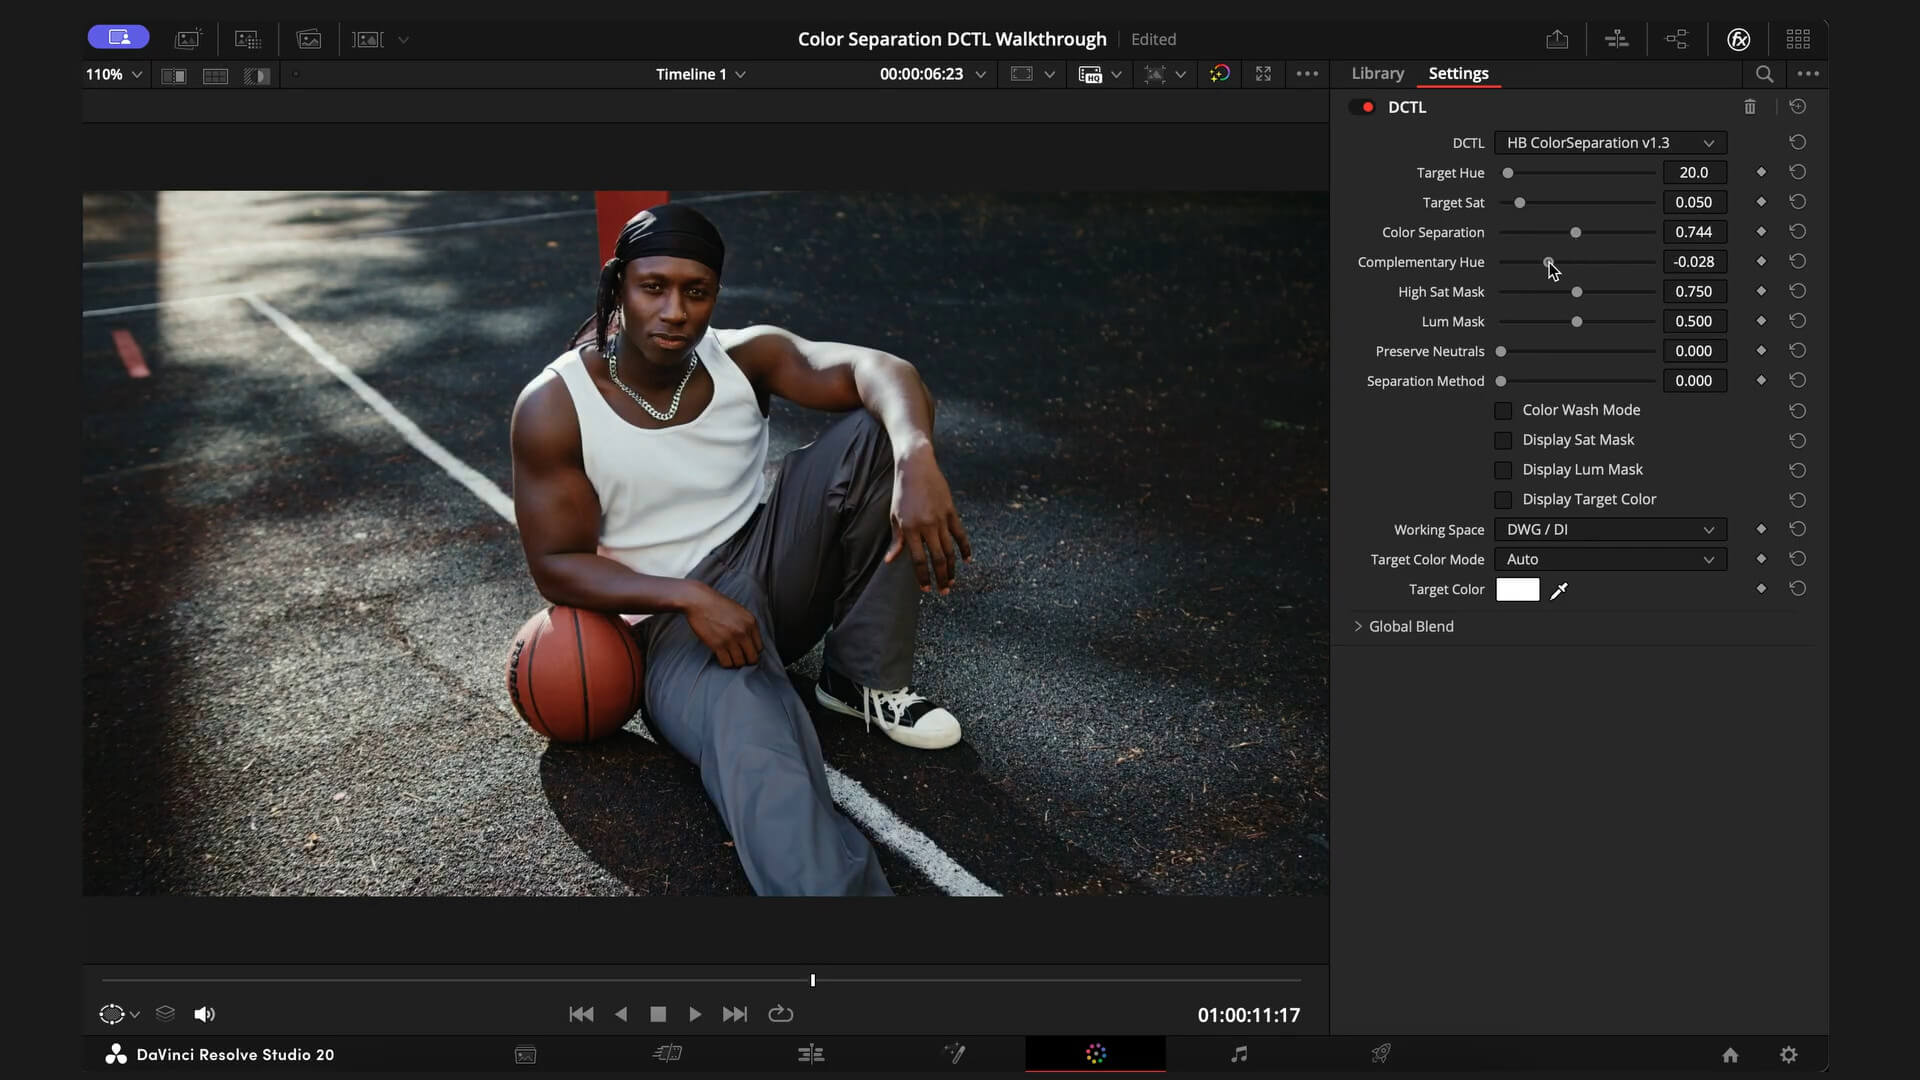1920x1080 pixels.
Task: Reset the entire DCTL effect
Action: point(1798,107)
